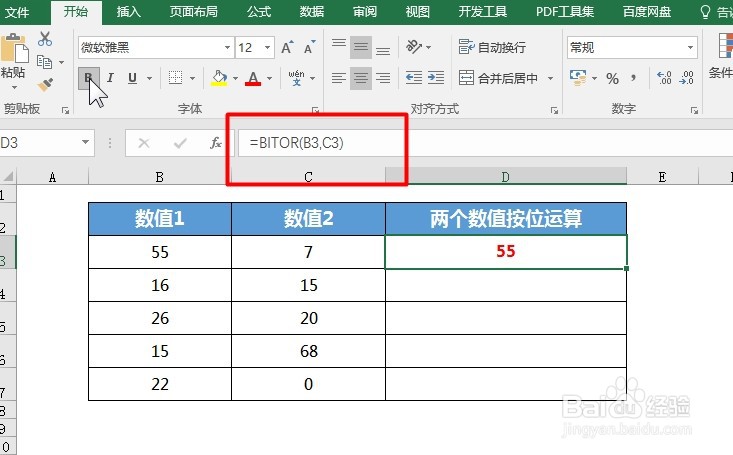Decrease decimal places icon
Screen dimensions: 733x455
tap(686, 78)
